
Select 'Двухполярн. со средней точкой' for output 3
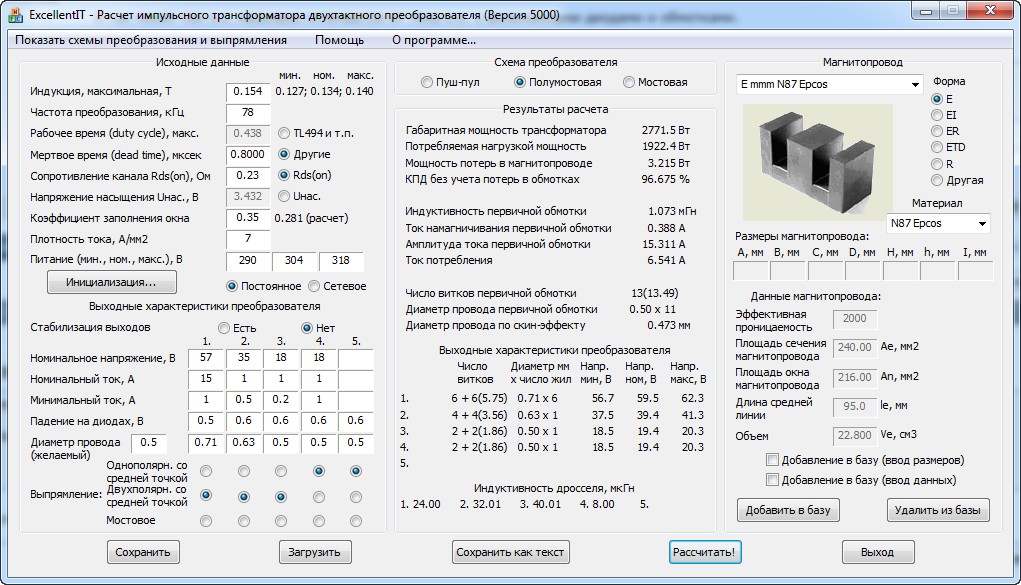tap(281, 497)
